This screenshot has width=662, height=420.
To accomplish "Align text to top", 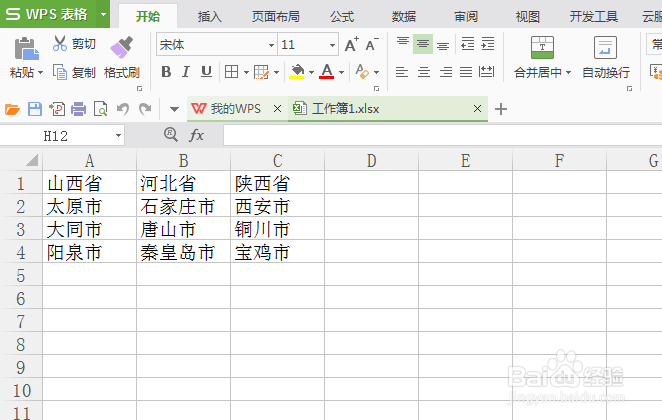I will [x=403, y=43].
